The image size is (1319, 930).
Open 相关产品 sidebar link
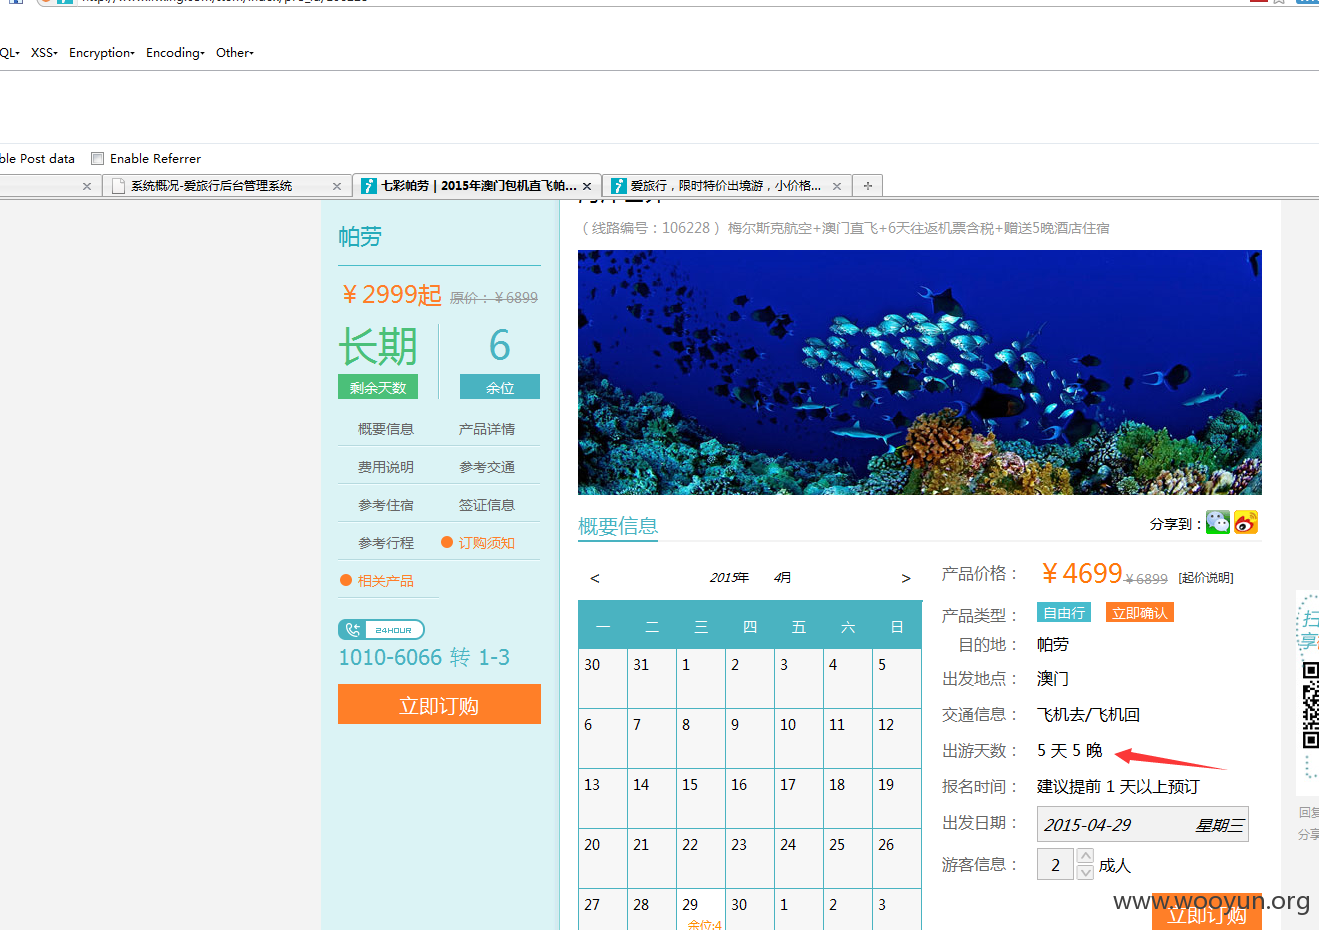point(386,581)
